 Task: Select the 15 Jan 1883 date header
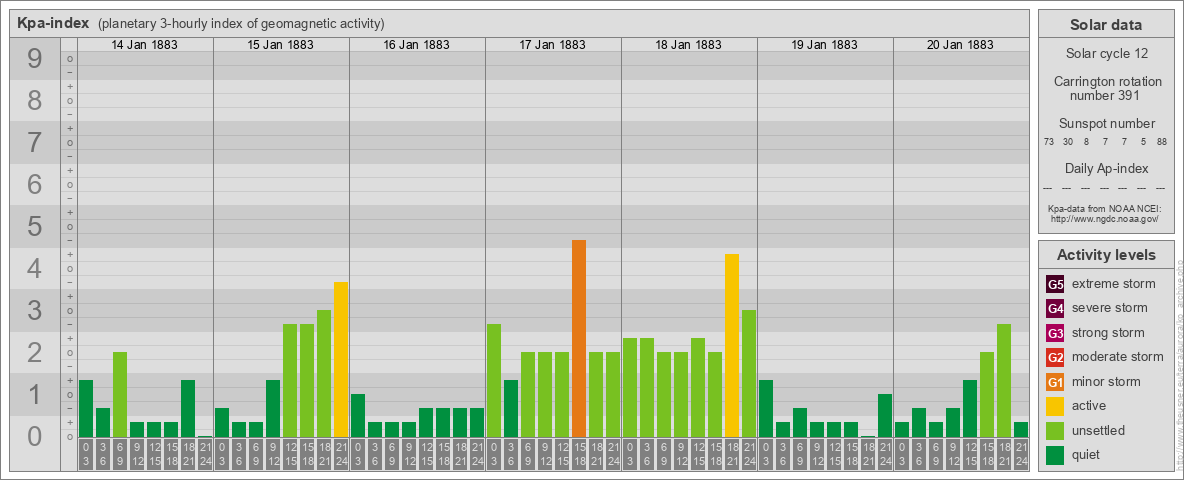click(x=281, y=45)
